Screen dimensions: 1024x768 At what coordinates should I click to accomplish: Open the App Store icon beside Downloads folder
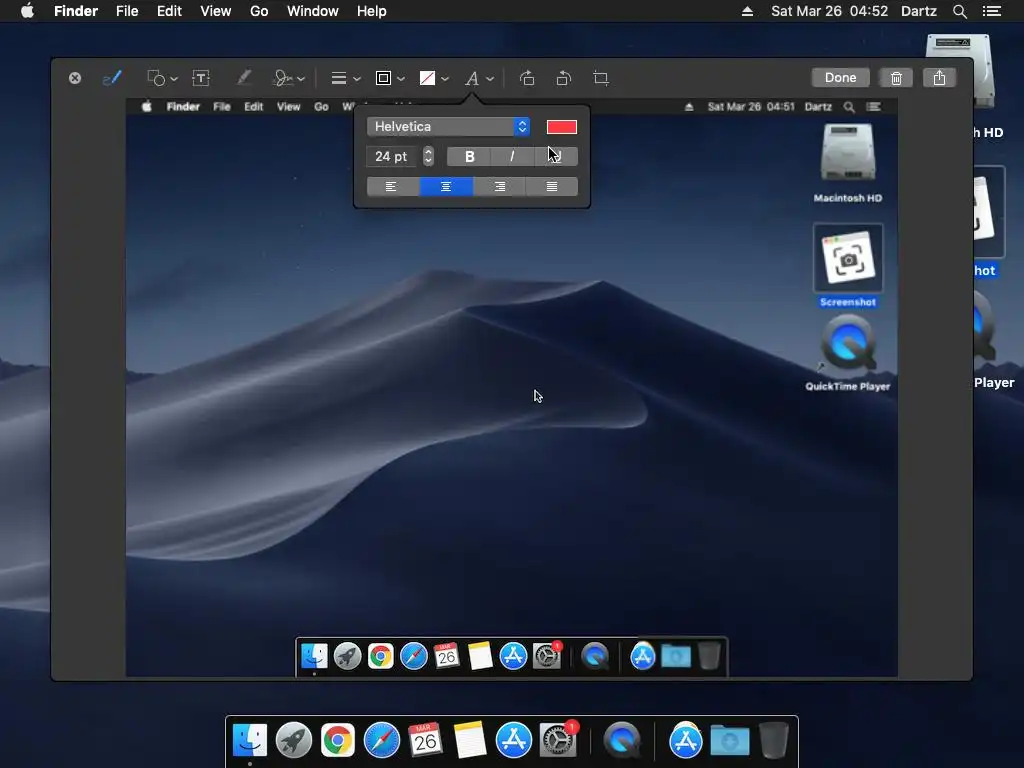[x=686, y=740]
